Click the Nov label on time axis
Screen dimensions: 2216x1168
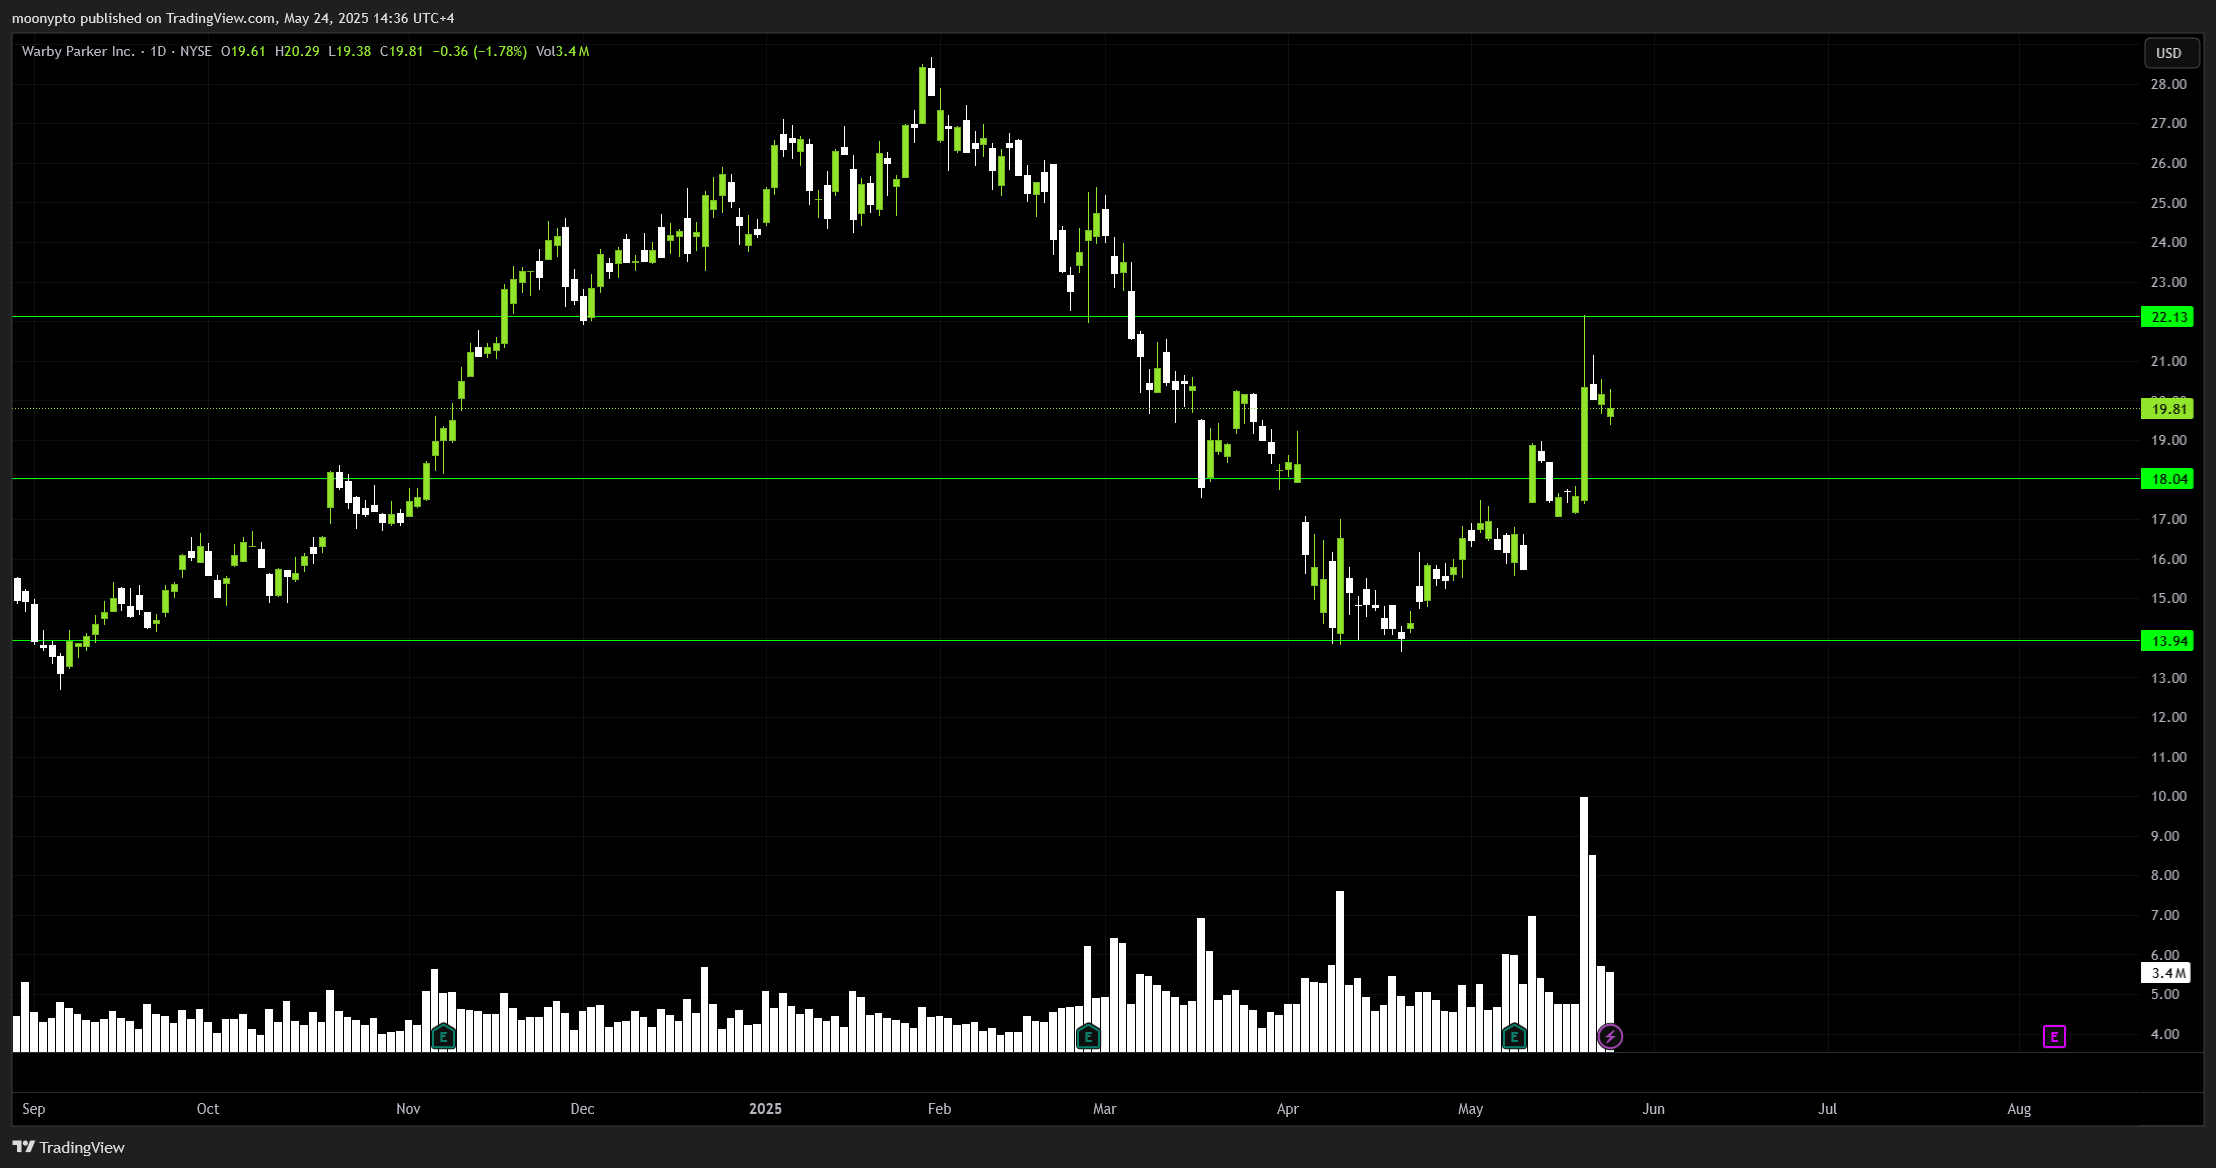pos(408,1109)
